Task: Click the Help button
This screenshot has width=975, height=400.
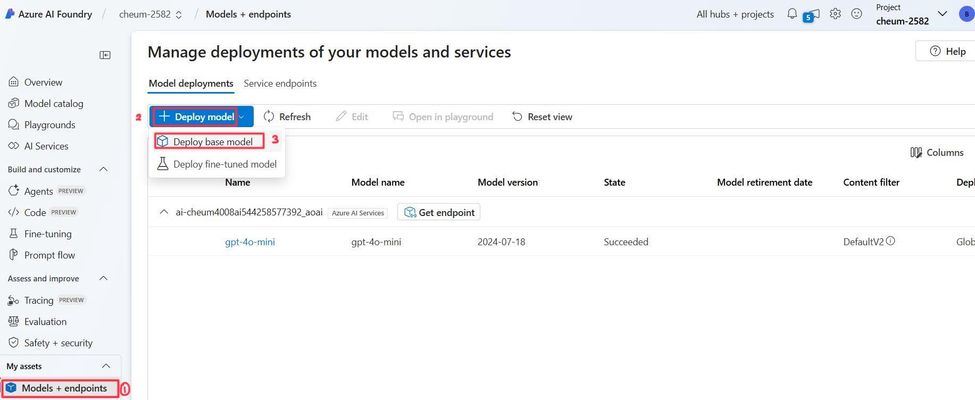Action: (x=948, y=52)
